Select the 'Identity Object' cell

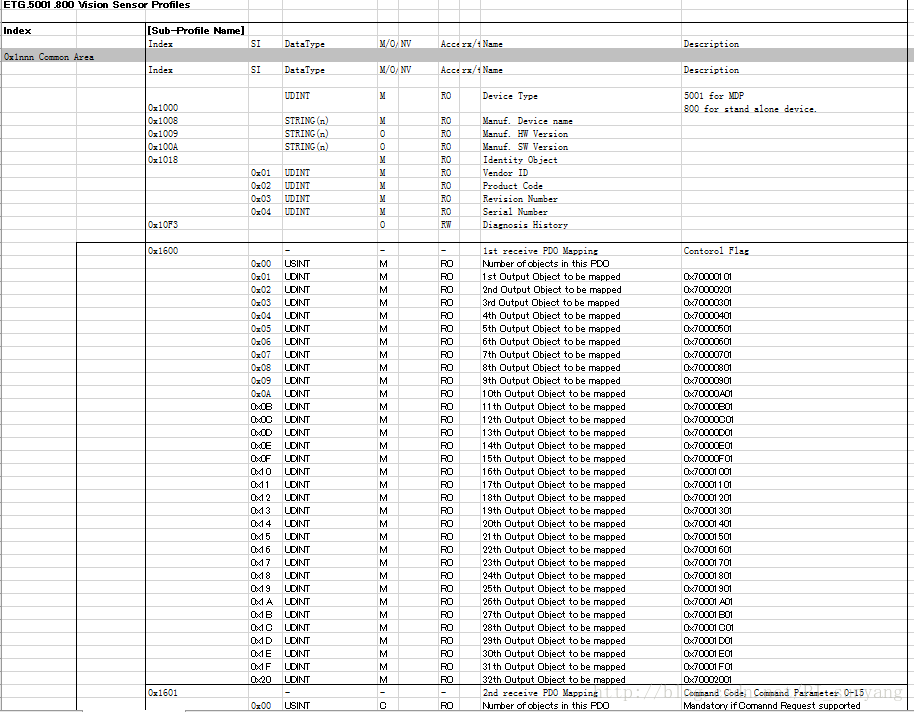pyautogui.click(x=520, y=160)
